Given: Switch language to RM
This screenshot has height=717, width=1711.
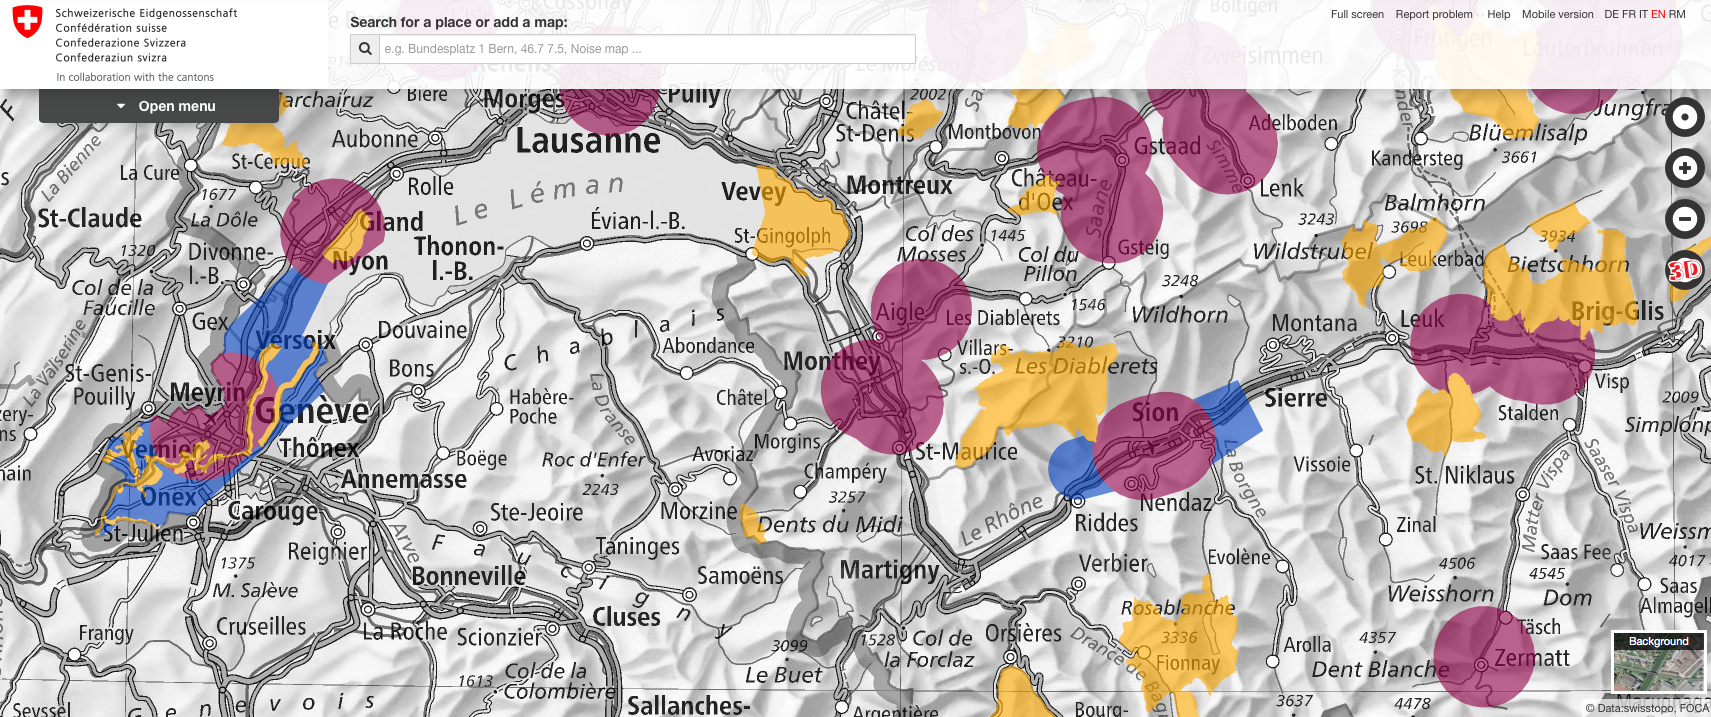Looking at the screenshot, I should pyautogui.click(x=1677, y=14).
